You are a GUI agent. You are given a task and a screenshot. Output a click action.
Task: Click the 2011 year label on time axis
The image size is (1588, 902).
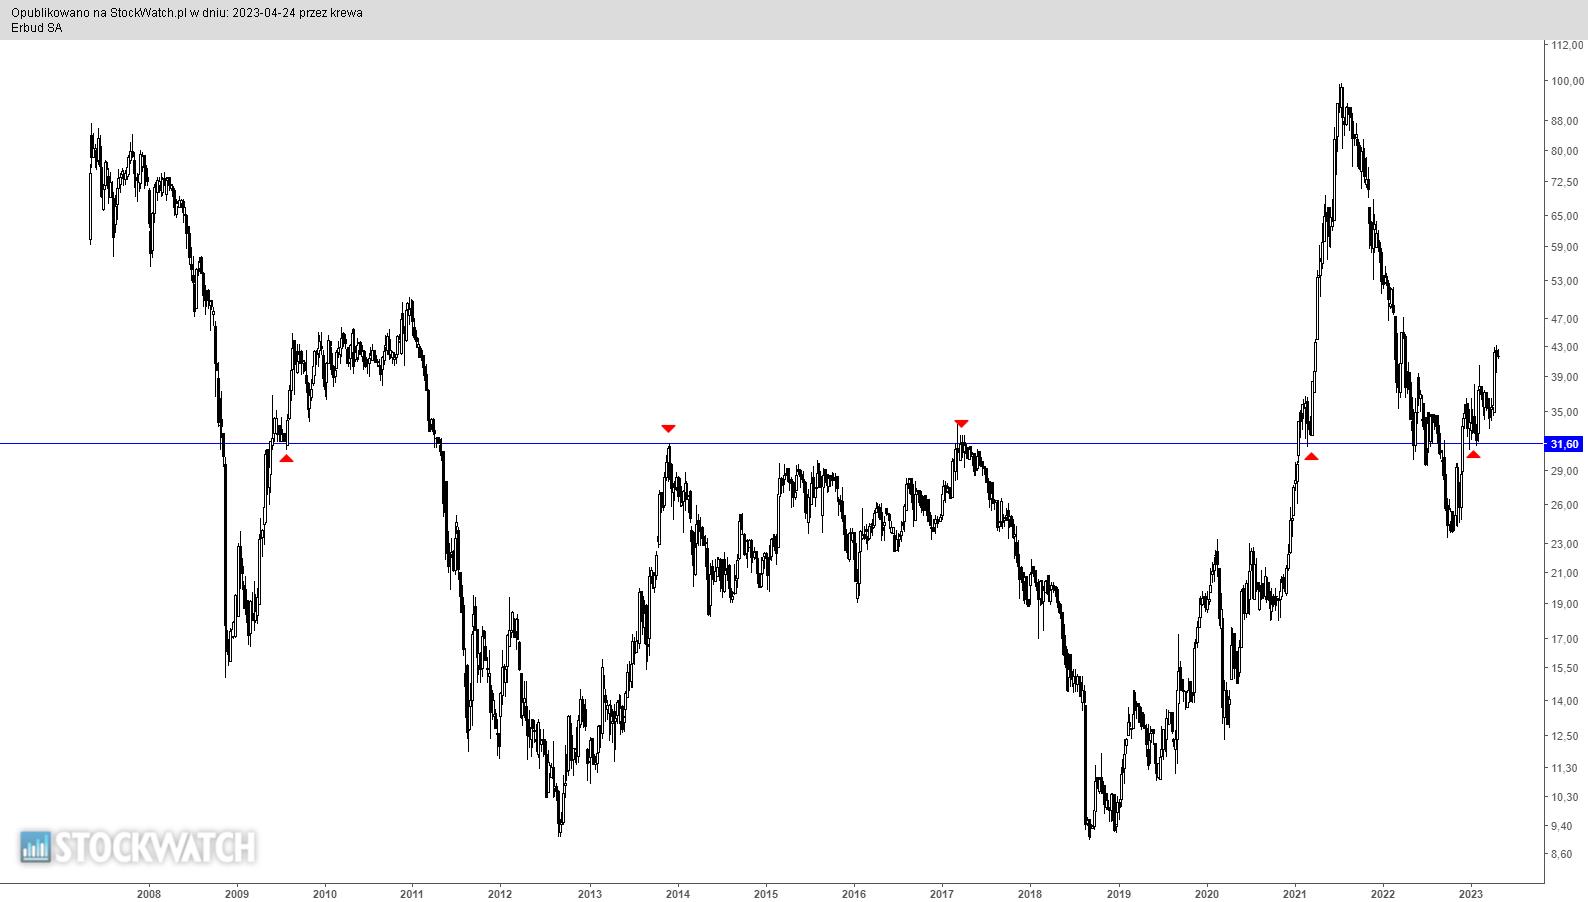tap(412, 894)
